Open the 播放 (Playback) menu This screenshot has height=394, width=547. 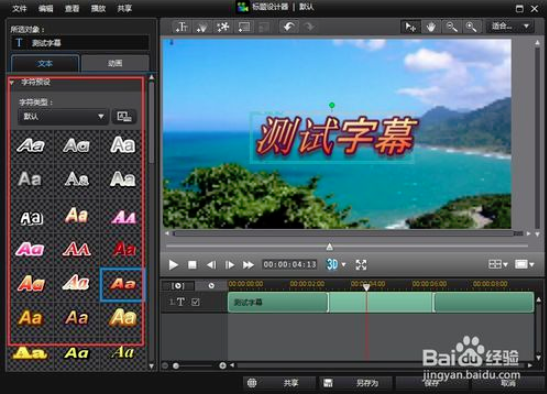[x=98, y=8]
